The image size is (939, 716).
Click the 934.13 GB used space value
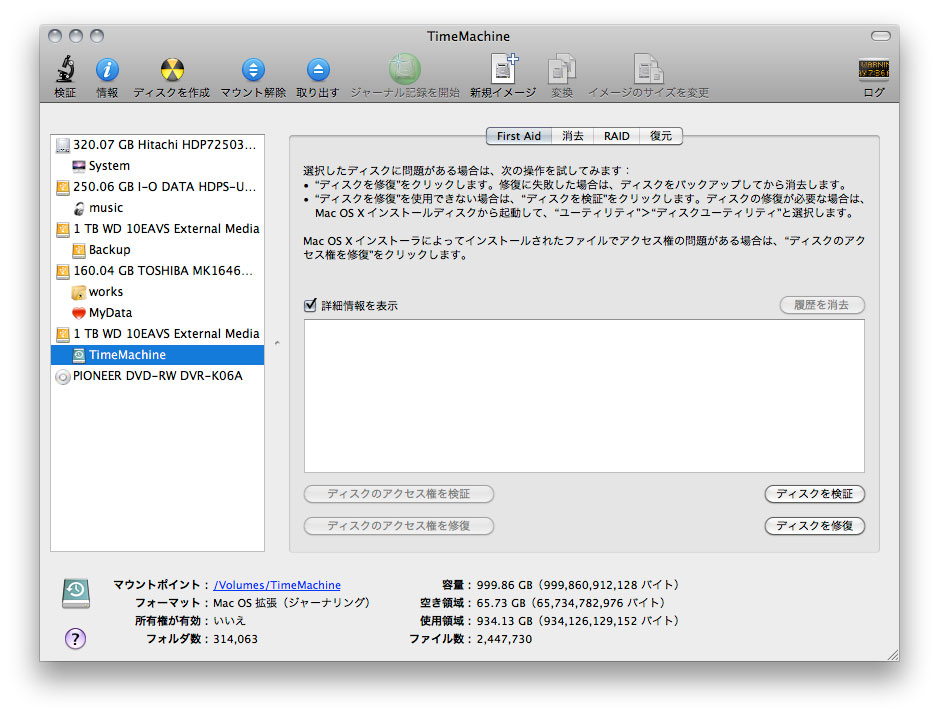[x=578, y=621]
